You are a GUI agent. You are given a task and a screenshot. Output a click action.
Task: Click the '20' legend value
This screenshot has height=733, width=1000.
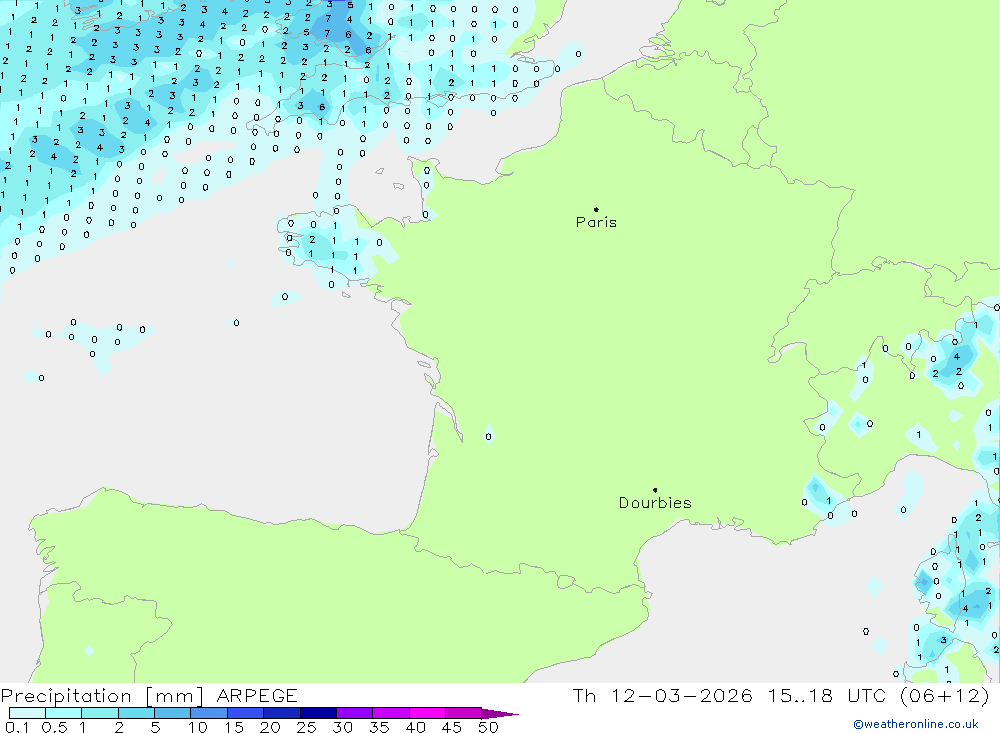pos(270,727)
